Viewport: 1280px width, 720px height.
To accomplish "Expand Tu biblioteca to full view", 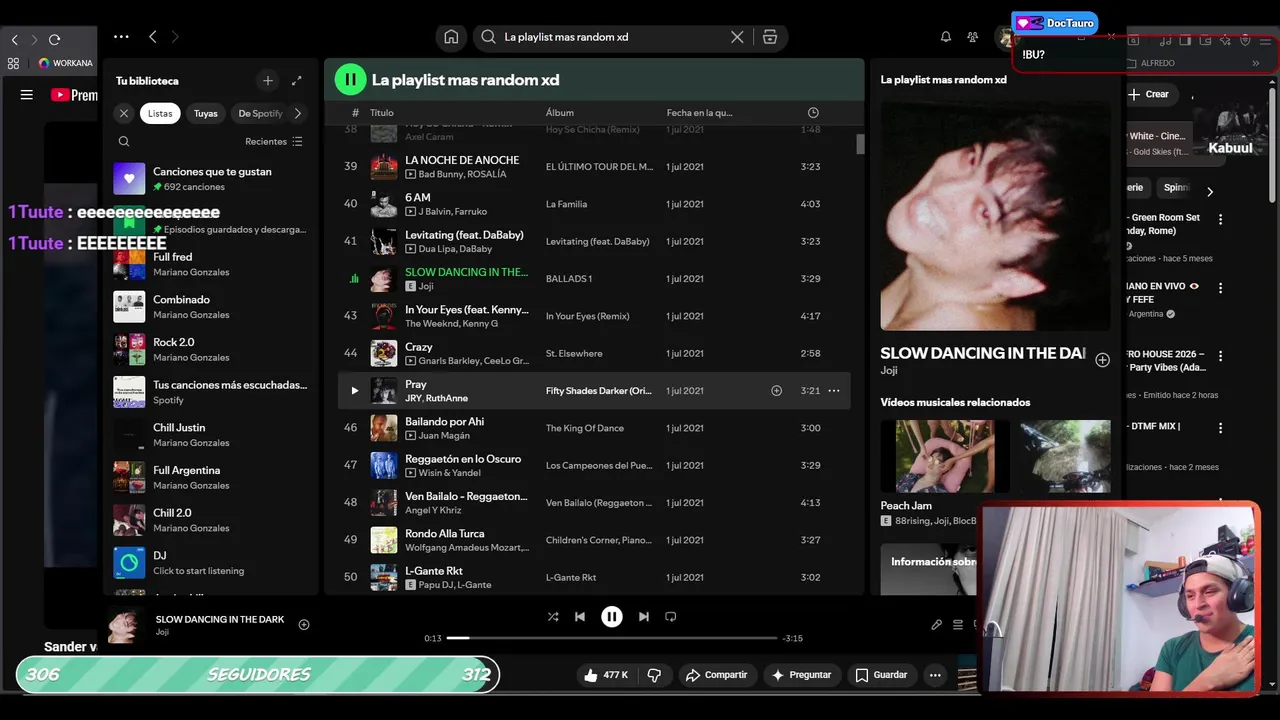I will coord(297,80).
